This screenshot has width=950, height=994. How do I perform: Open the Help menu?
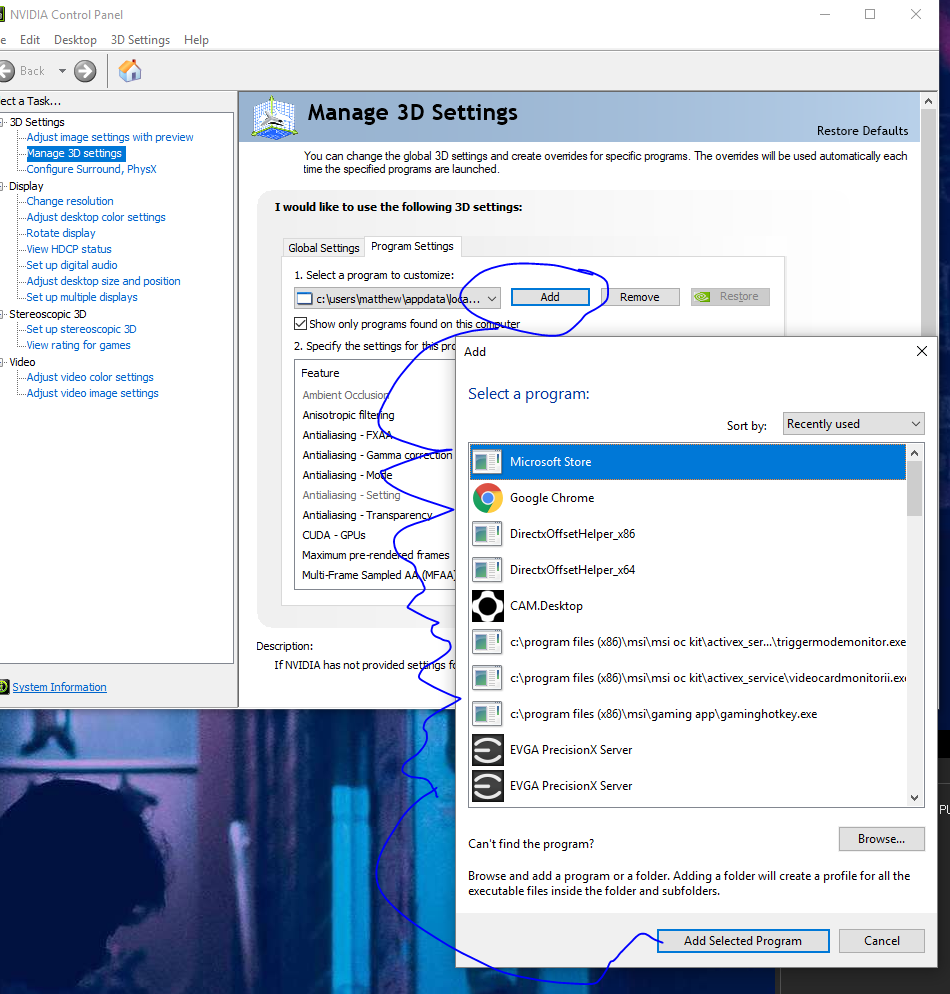tap(196, 40)
